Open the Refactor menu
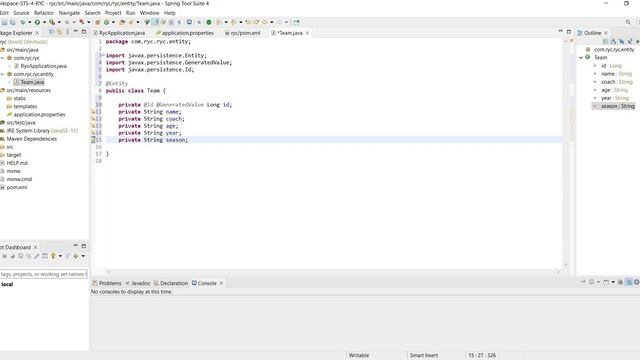This screenshot has height=360, width=640. 44,13
